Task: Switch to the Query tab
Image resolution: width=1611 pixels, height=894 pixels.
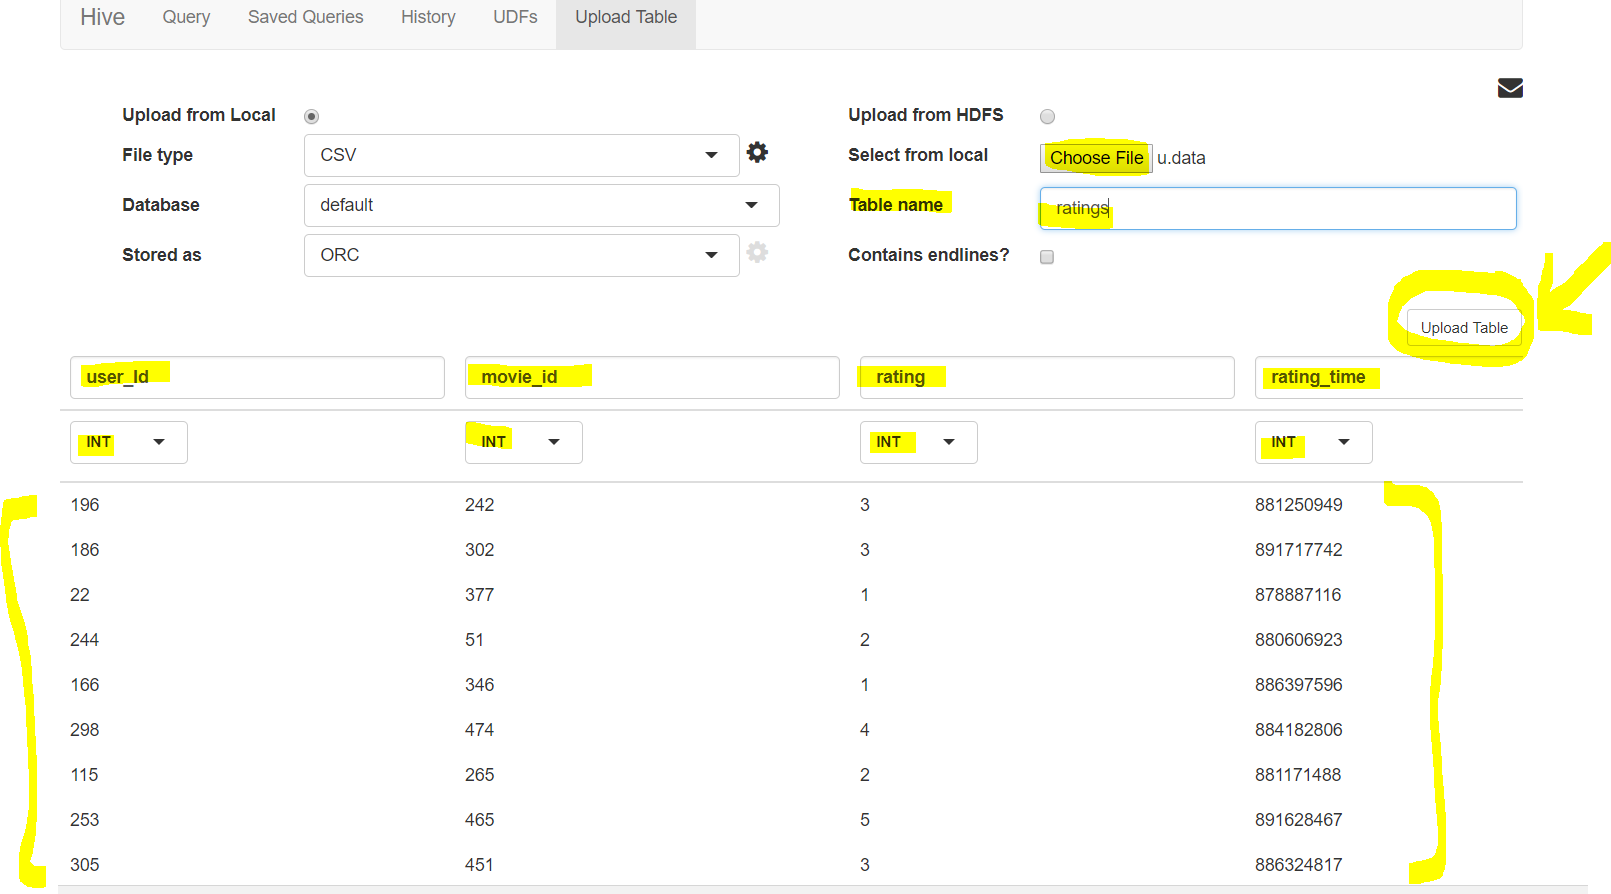Action: pyautogui.click(x=186, y=17)
